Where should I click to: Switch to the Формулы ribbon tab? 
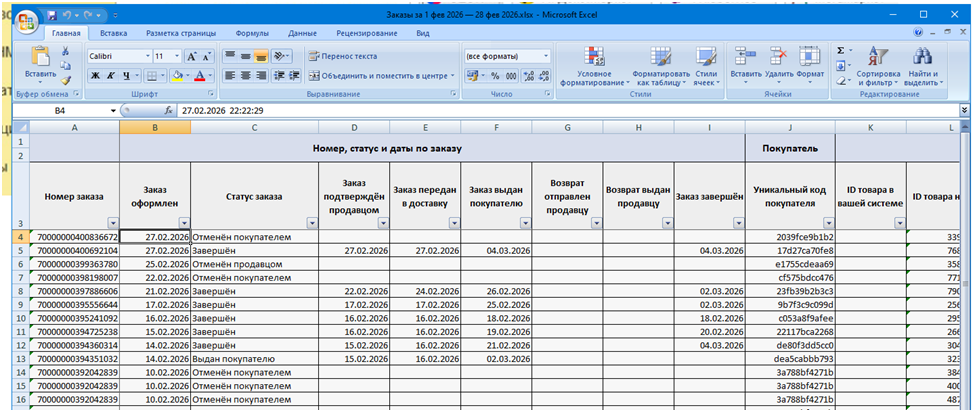tap(251, 33)
